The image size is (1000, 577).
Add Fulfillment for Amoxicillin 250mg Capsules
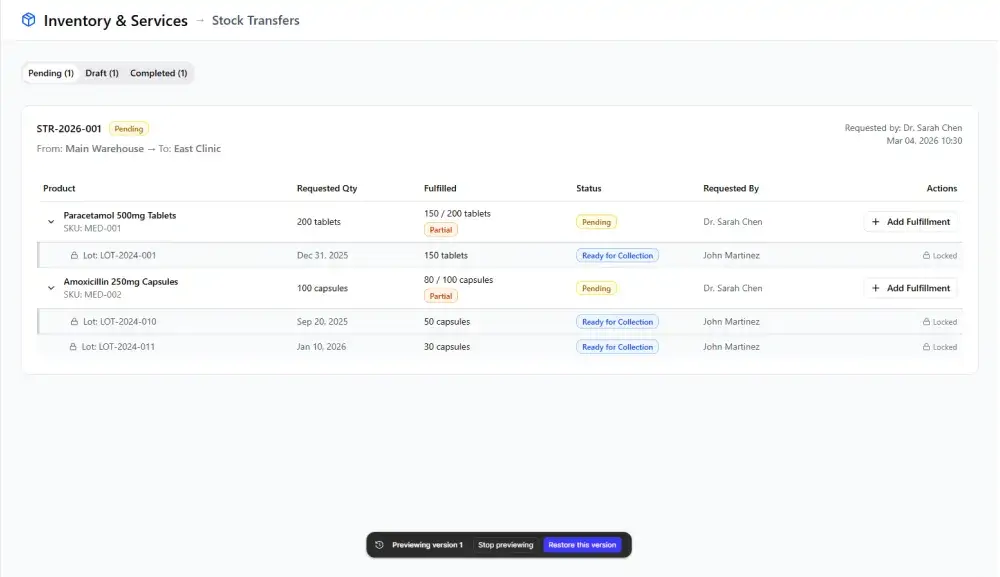911,288
